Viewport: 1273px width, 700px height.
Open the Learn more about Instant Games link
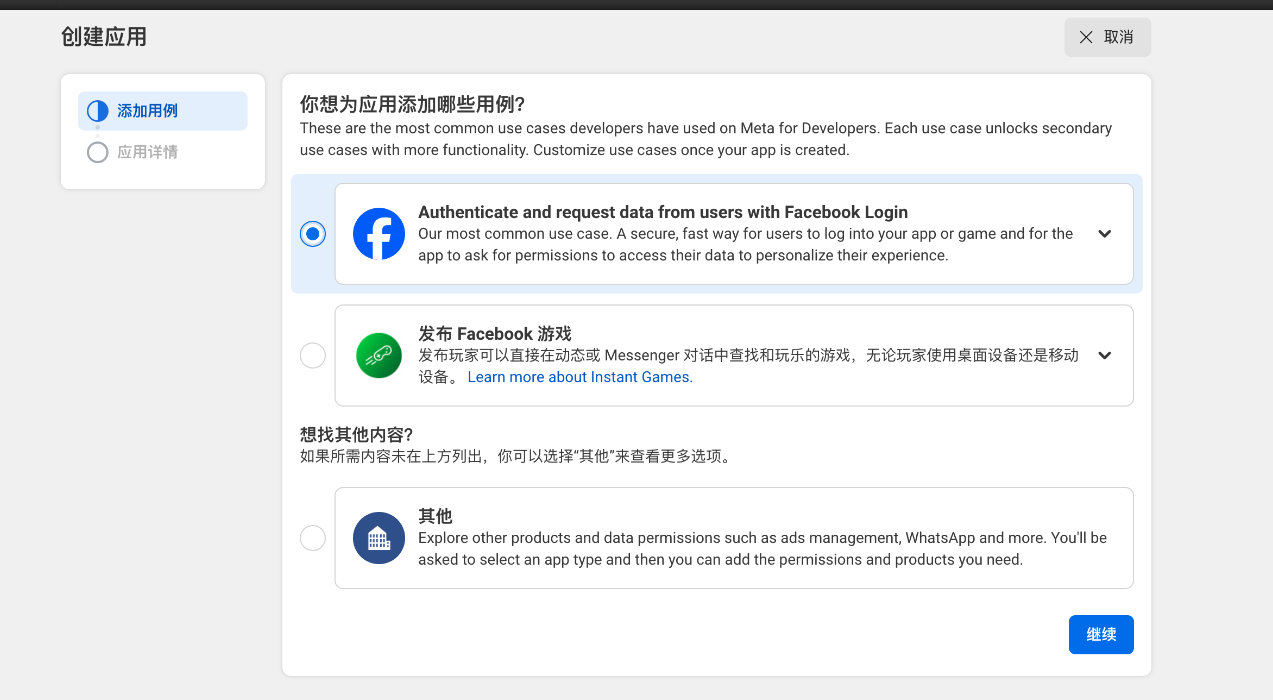click(x=580, y=377)
